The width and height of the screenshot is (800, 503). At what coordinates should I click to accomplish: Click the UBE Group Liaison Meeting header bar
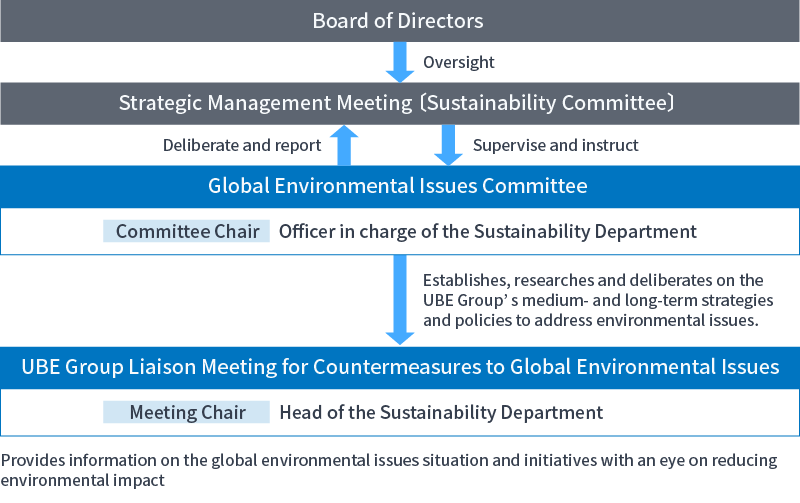tap(400, 367)
